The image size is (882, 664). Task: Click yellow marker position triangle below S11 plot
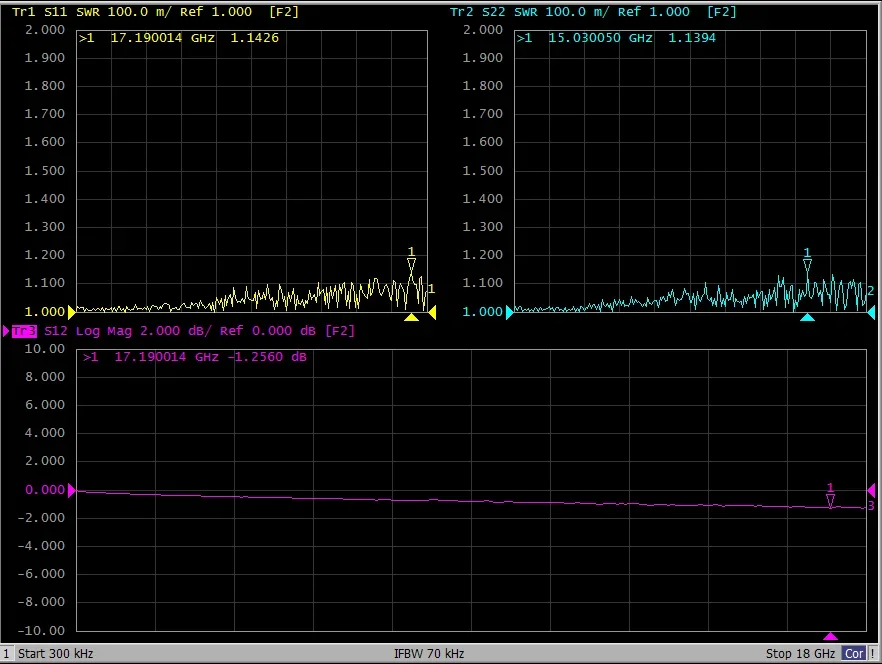411,317
